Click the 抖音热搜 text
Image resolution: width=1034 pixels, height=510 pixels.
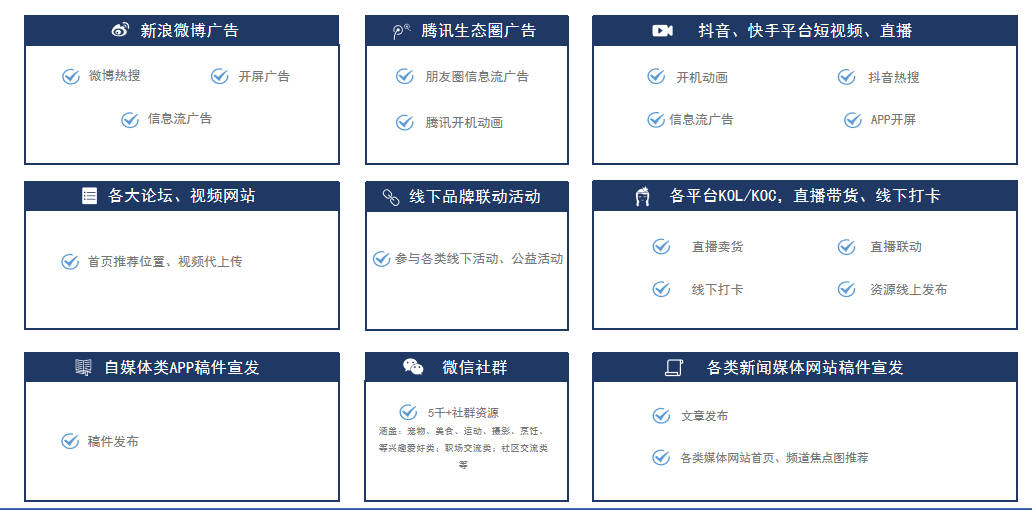coord(894,78)
